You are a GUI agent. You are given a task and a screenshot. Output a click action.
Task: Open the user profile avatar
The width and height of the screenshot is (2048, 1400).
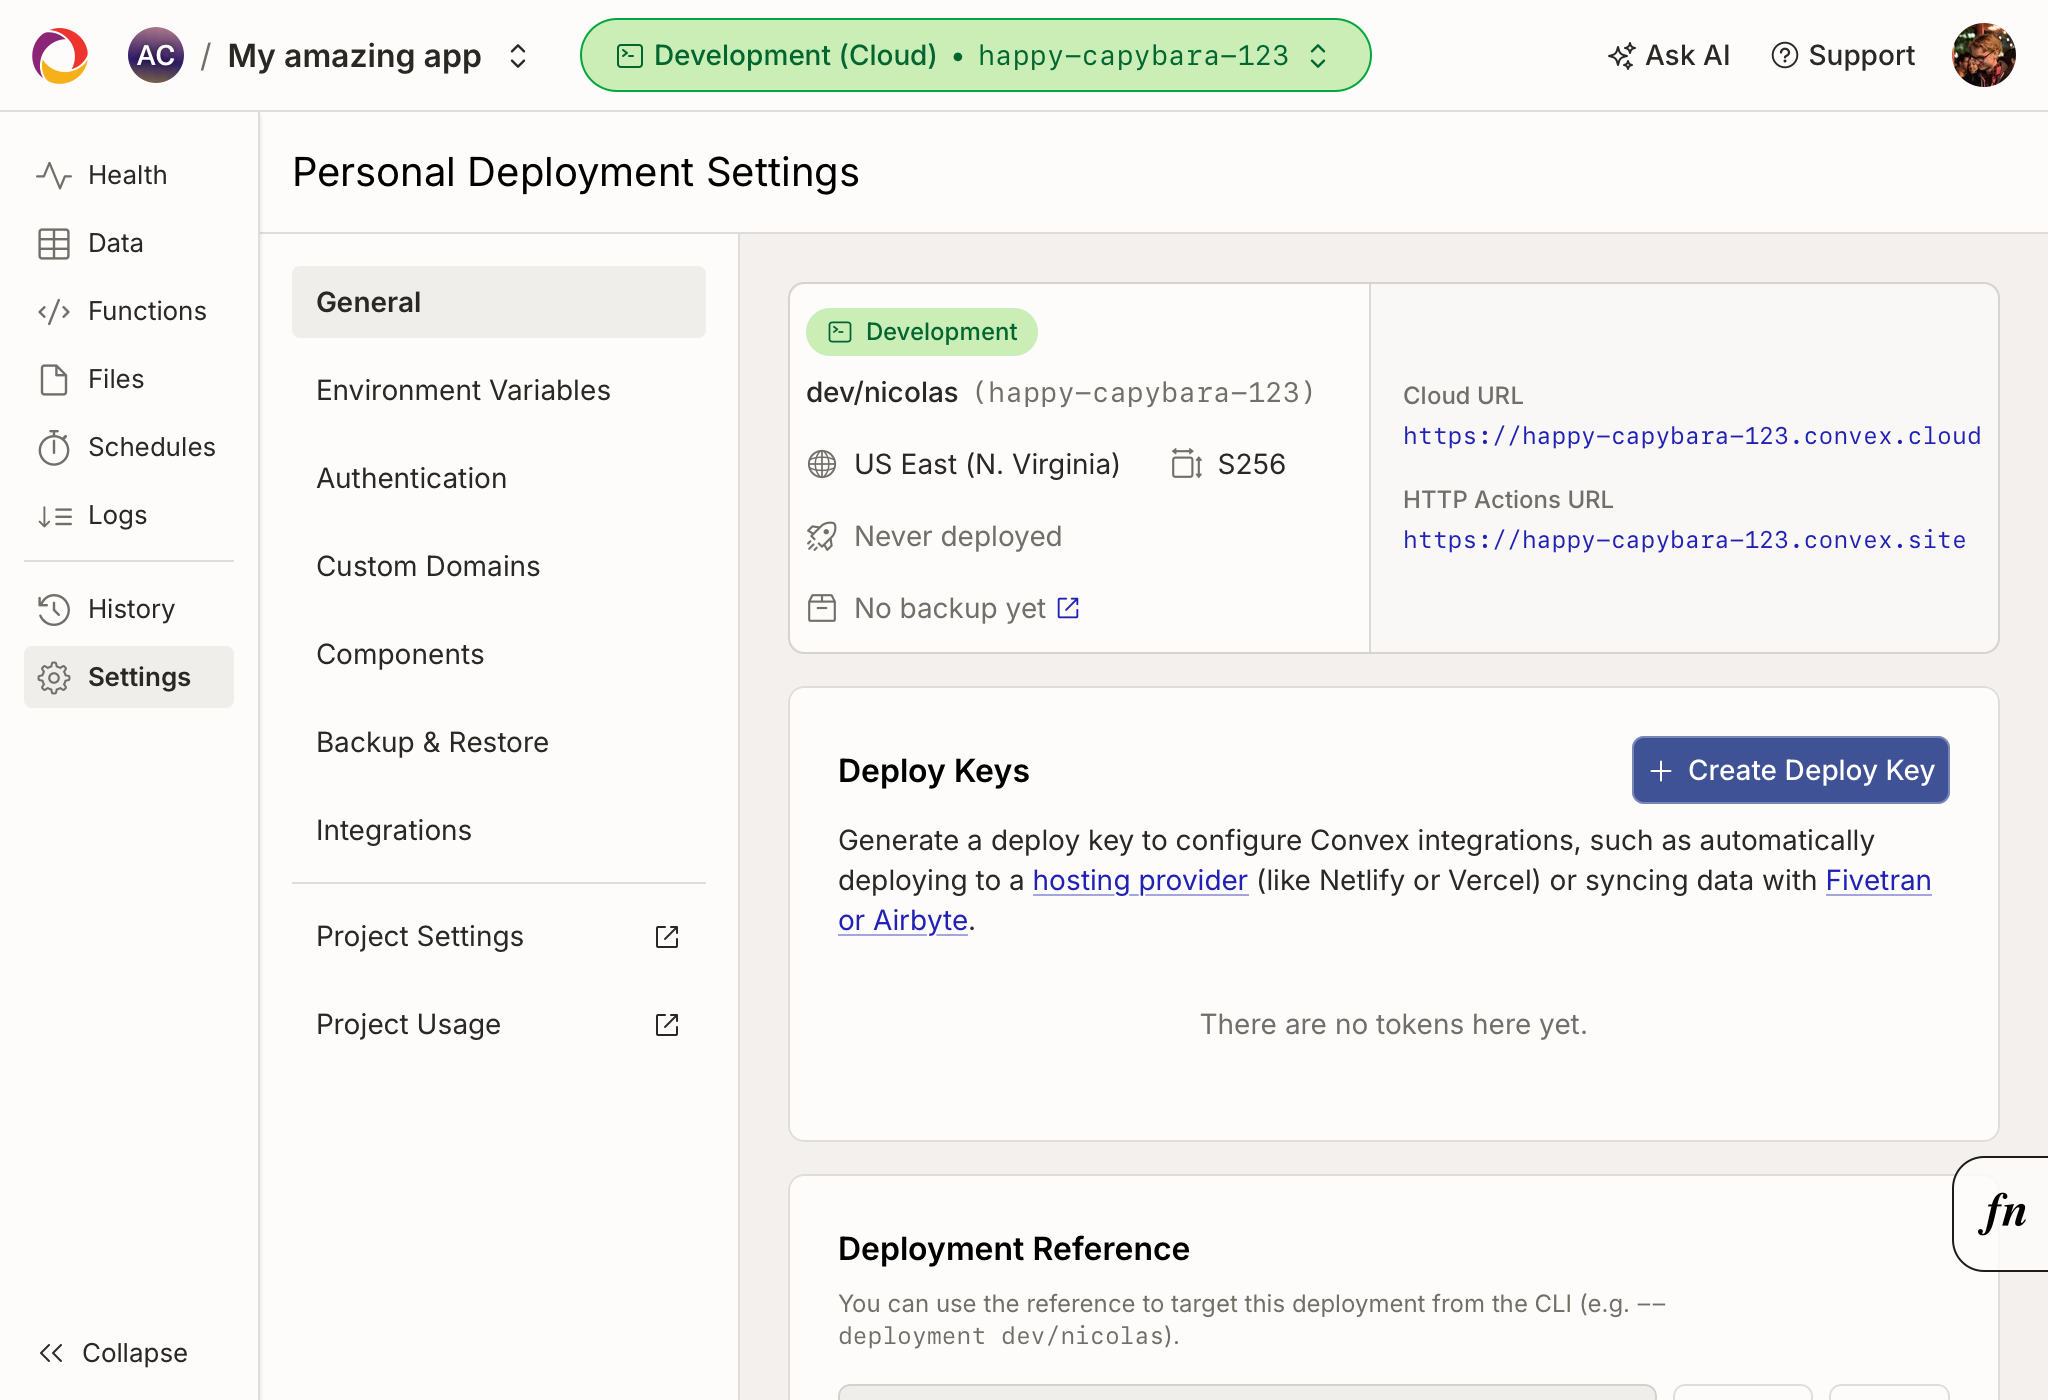tap(1983, 55)
